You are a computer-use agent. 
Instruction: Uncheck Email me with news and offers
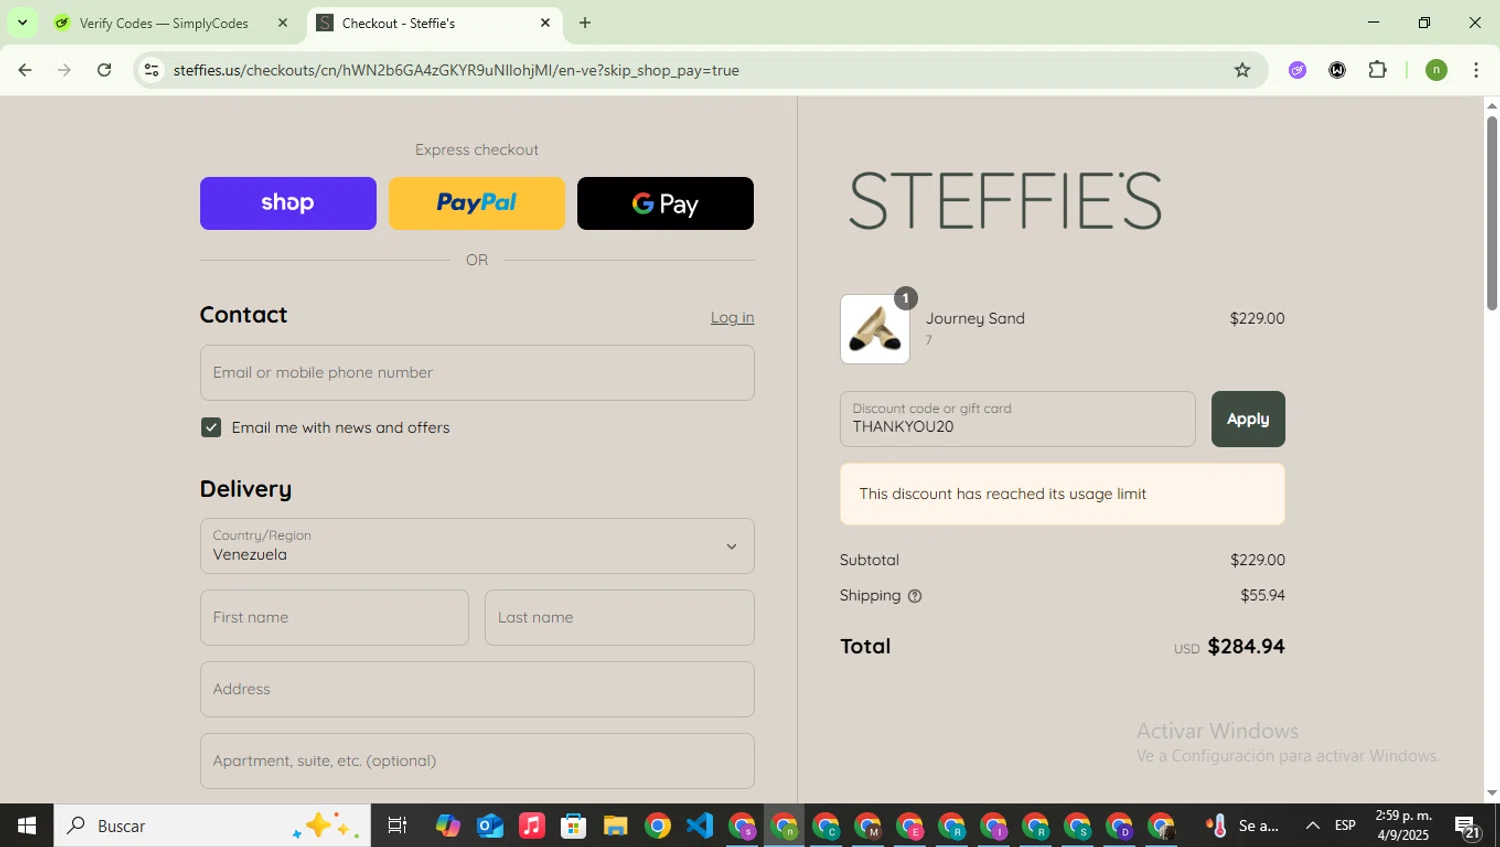pos(211,427)
